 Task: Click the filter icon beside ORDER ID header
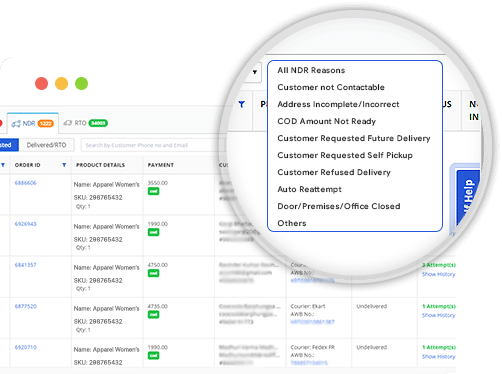click(x=64, y=165)
